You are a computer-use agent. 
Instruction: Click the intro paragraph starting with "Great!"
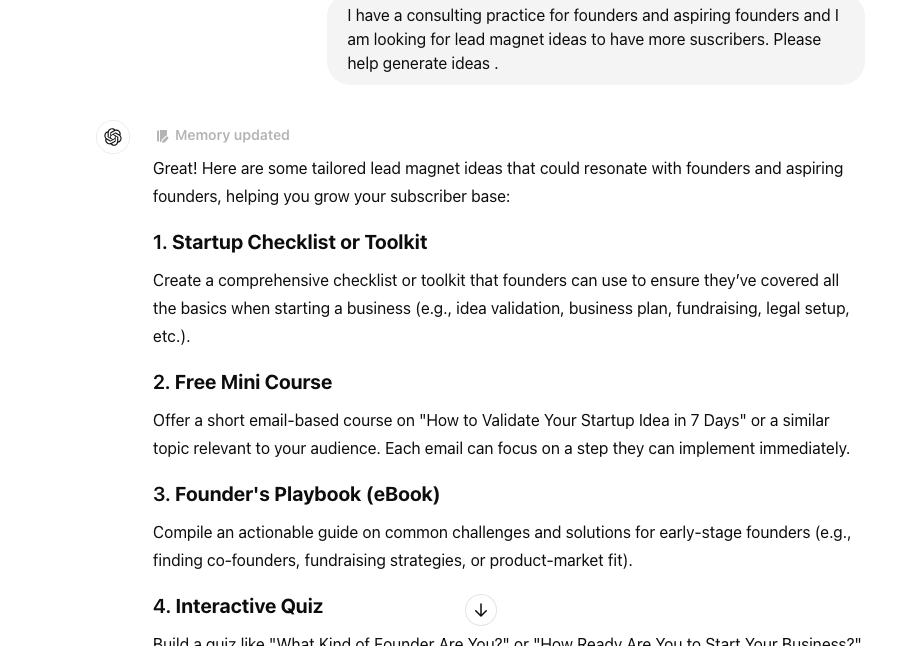click(x=498, y=182)
